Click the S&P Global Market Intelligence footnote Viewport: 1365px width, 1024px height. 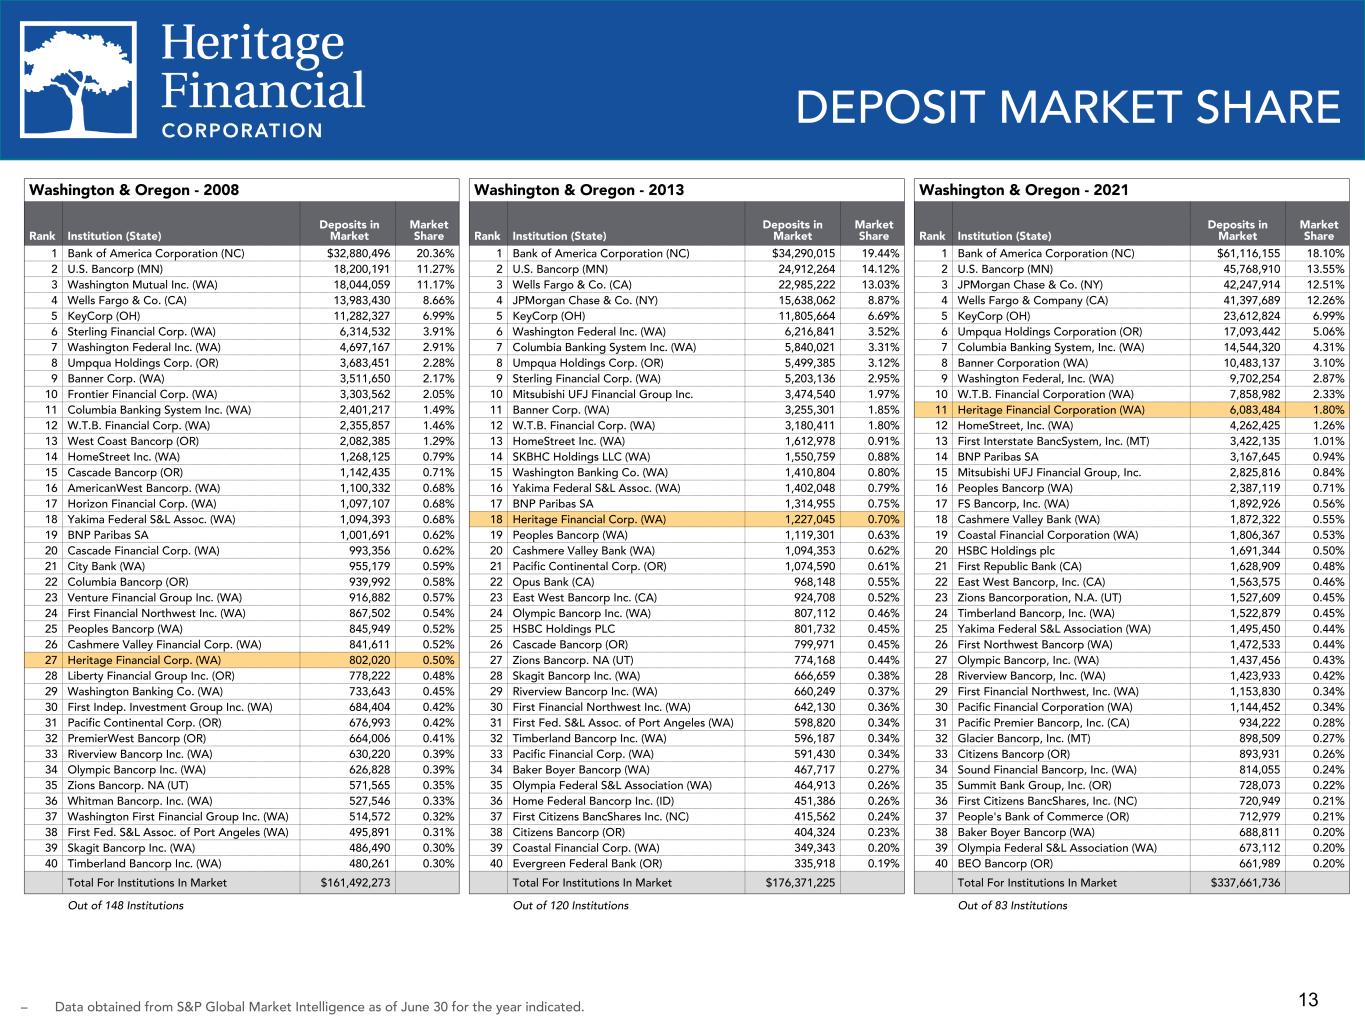point(319,1006)
